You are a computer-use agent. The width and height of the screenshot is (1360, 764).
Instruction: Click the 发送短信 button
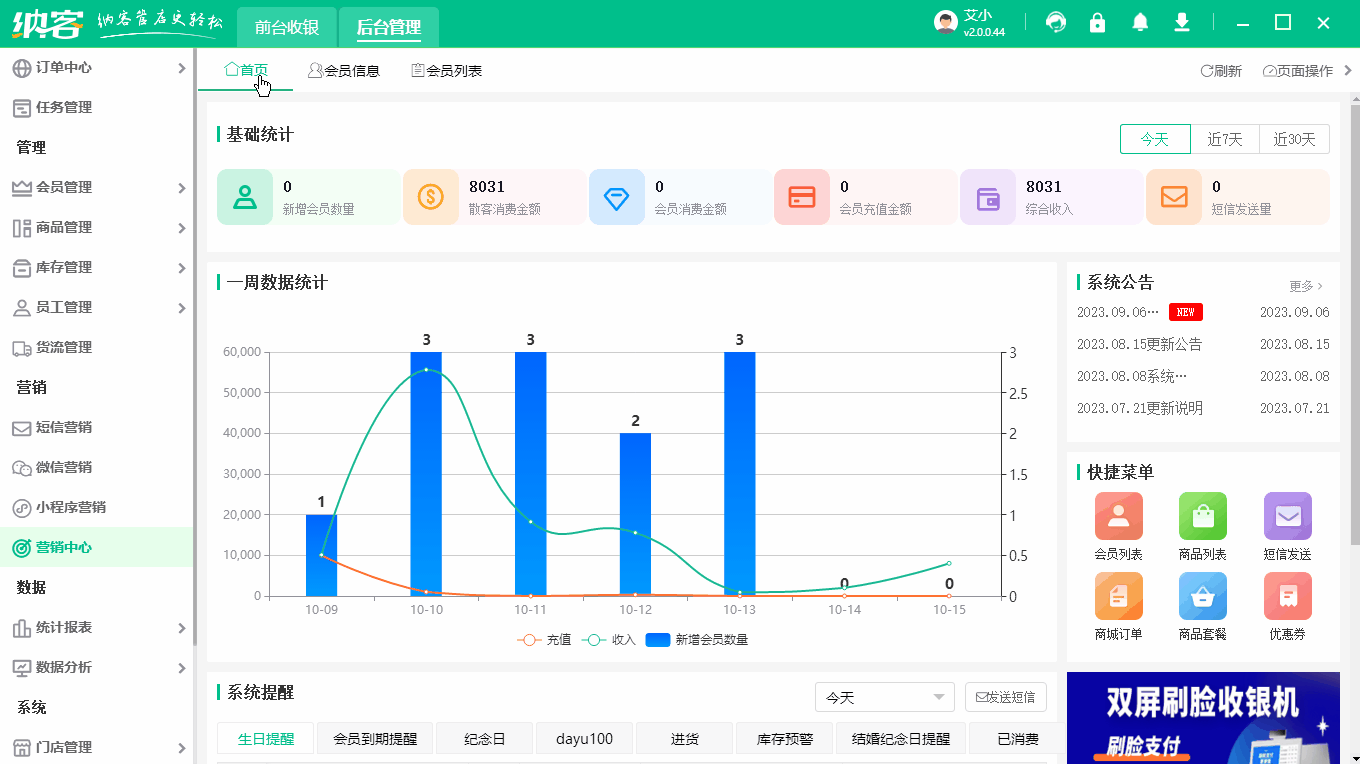[x=1005, y=696]
